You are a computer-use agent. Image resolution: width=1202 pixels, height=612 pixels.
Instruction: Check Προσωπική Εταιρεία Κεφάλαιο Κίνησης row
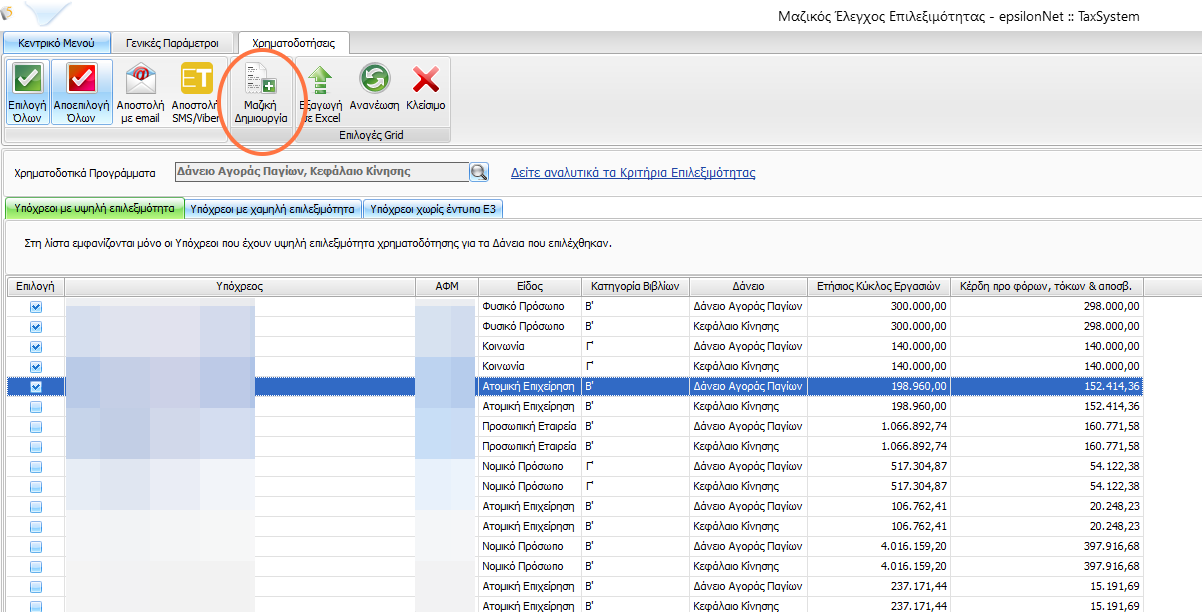tap(36, 447)
